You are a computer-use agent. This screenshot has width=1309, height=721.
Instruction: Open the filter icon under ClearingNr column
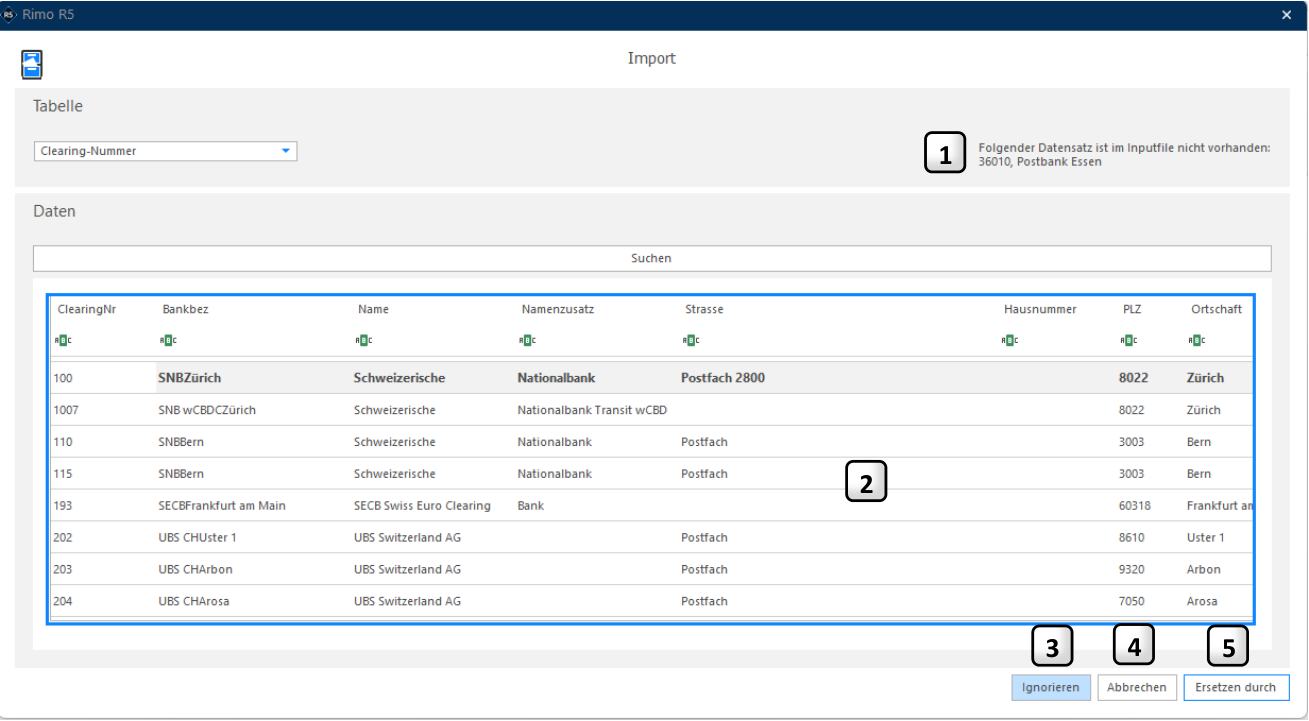click(x=63, y=340)
